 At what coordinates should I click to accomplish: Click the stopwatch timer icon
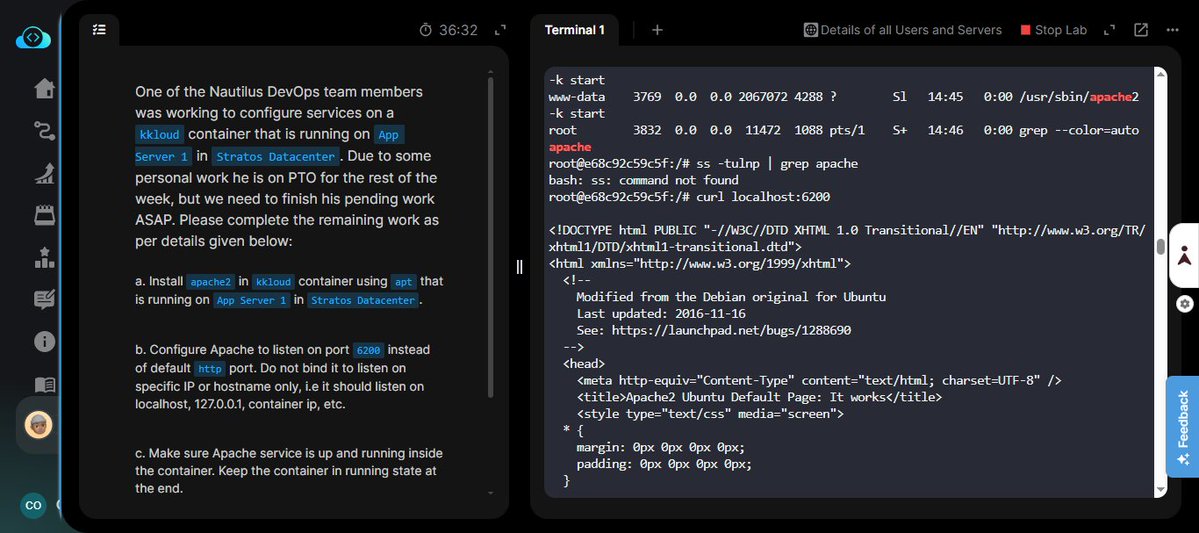426,30
